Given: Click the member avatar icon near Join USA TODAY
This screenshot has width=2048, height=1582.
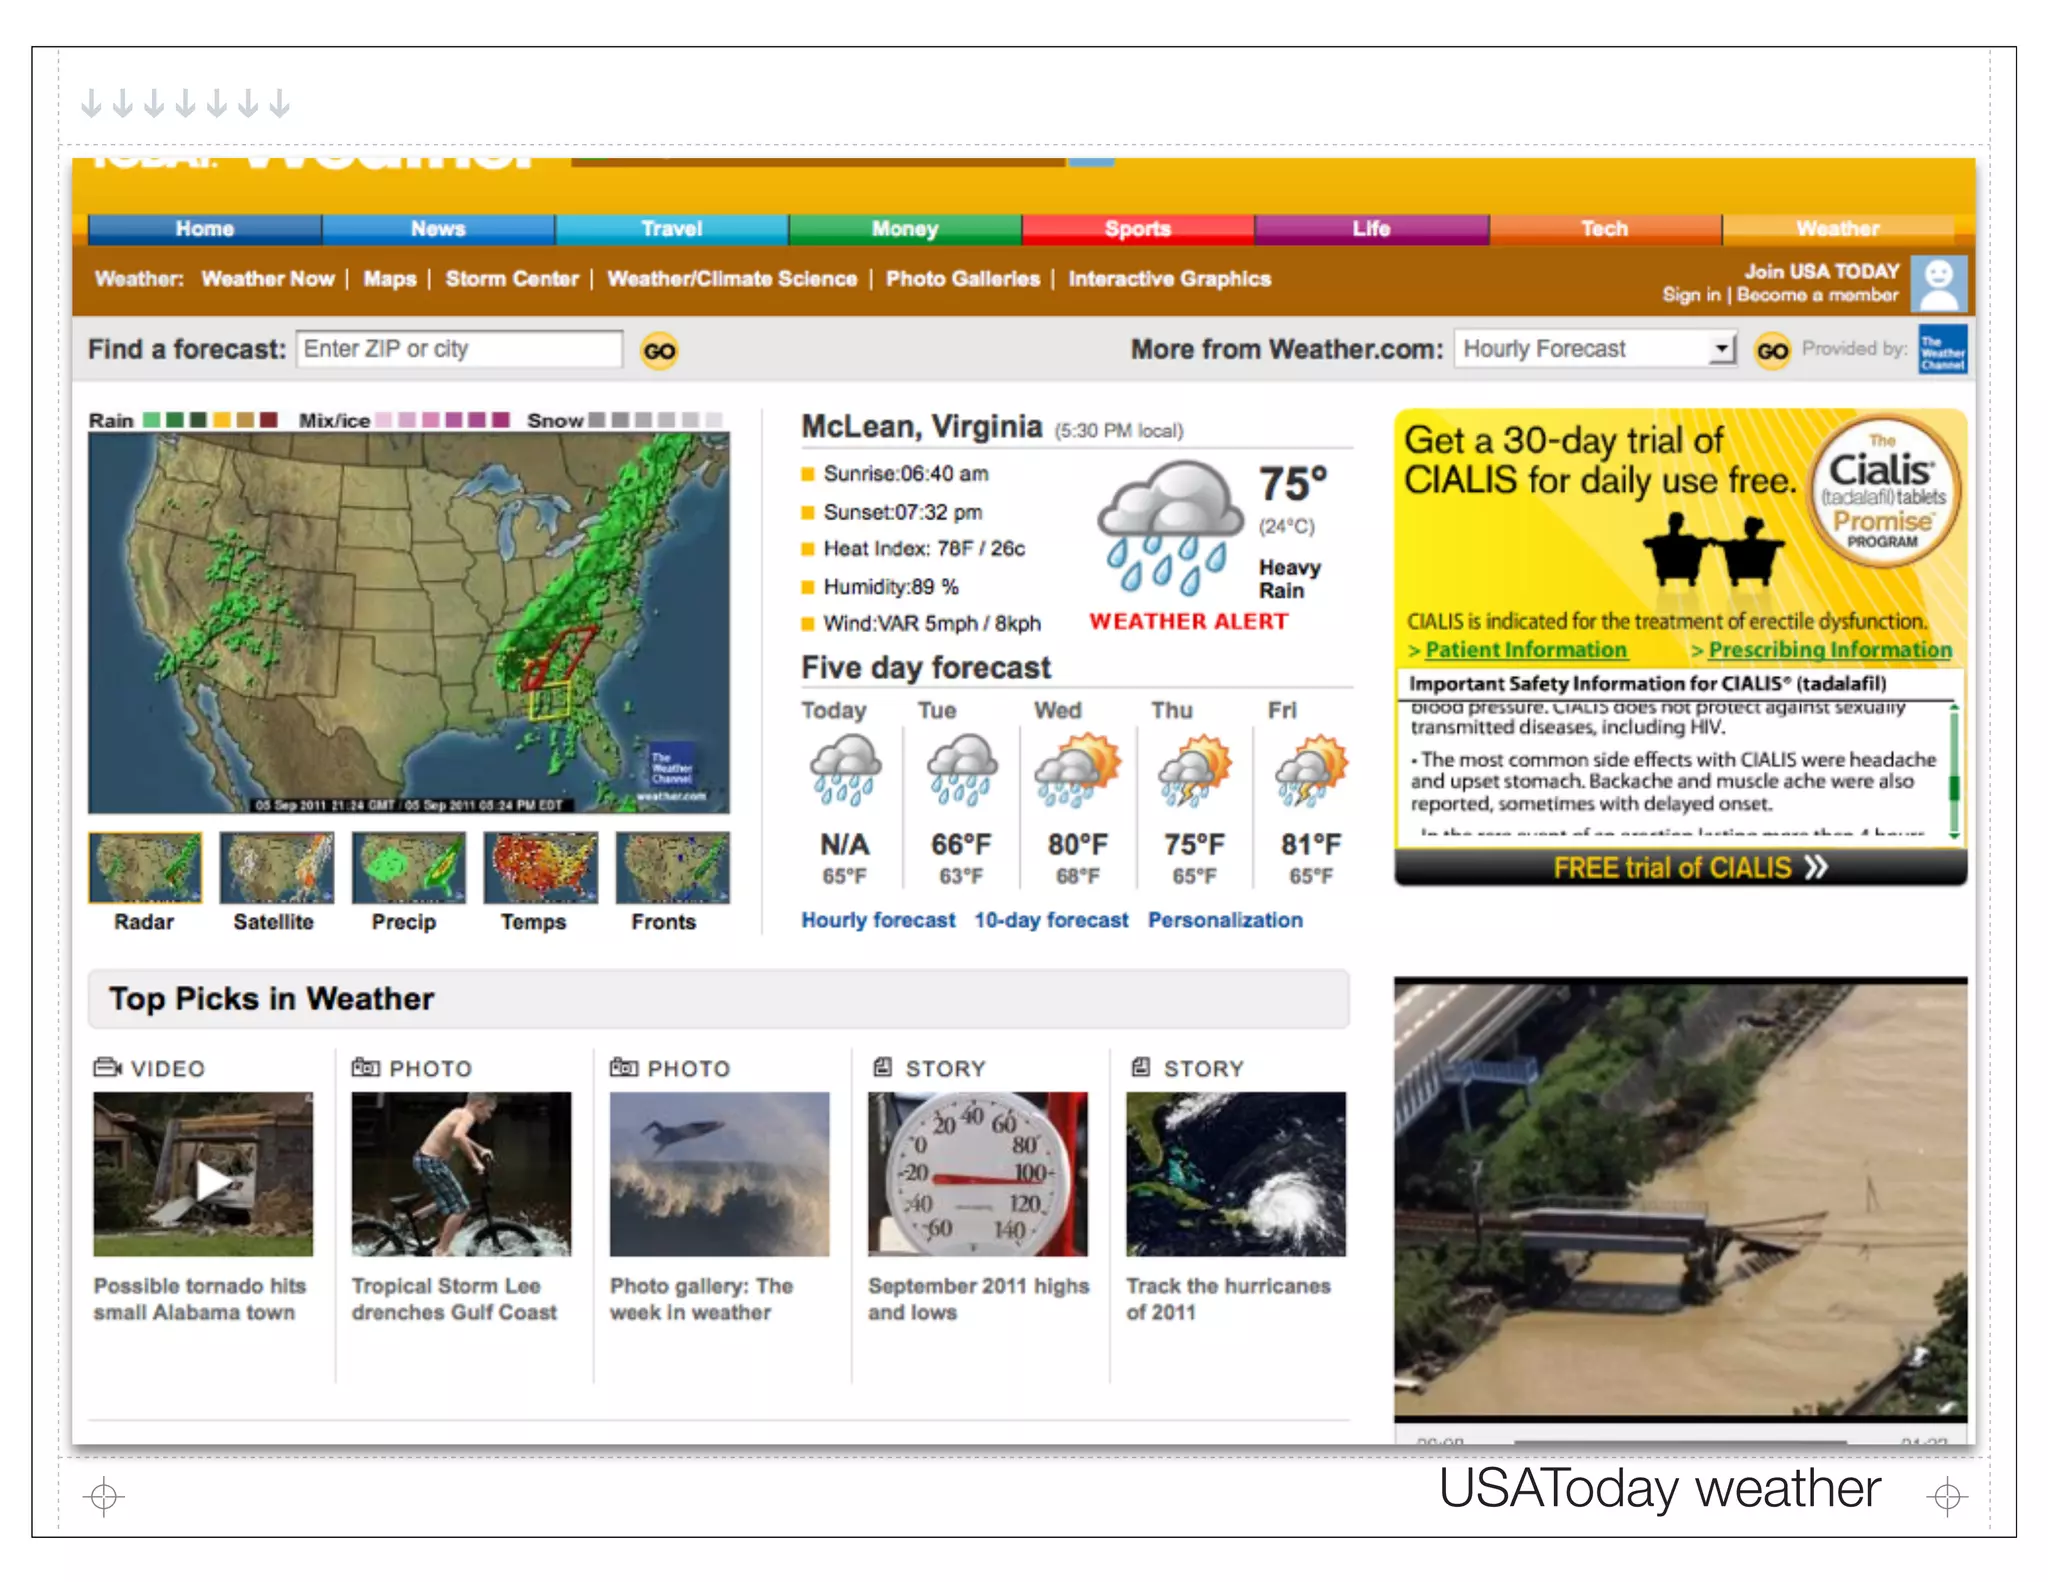Looking at the screenshot, I should coord(1939,283).
